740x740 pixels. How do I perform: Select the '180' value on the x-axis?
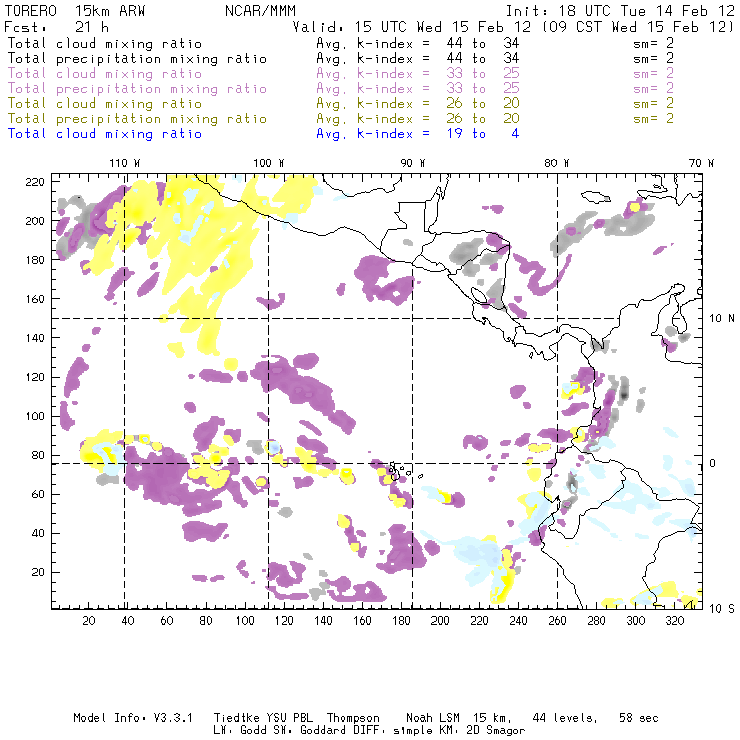401,621
